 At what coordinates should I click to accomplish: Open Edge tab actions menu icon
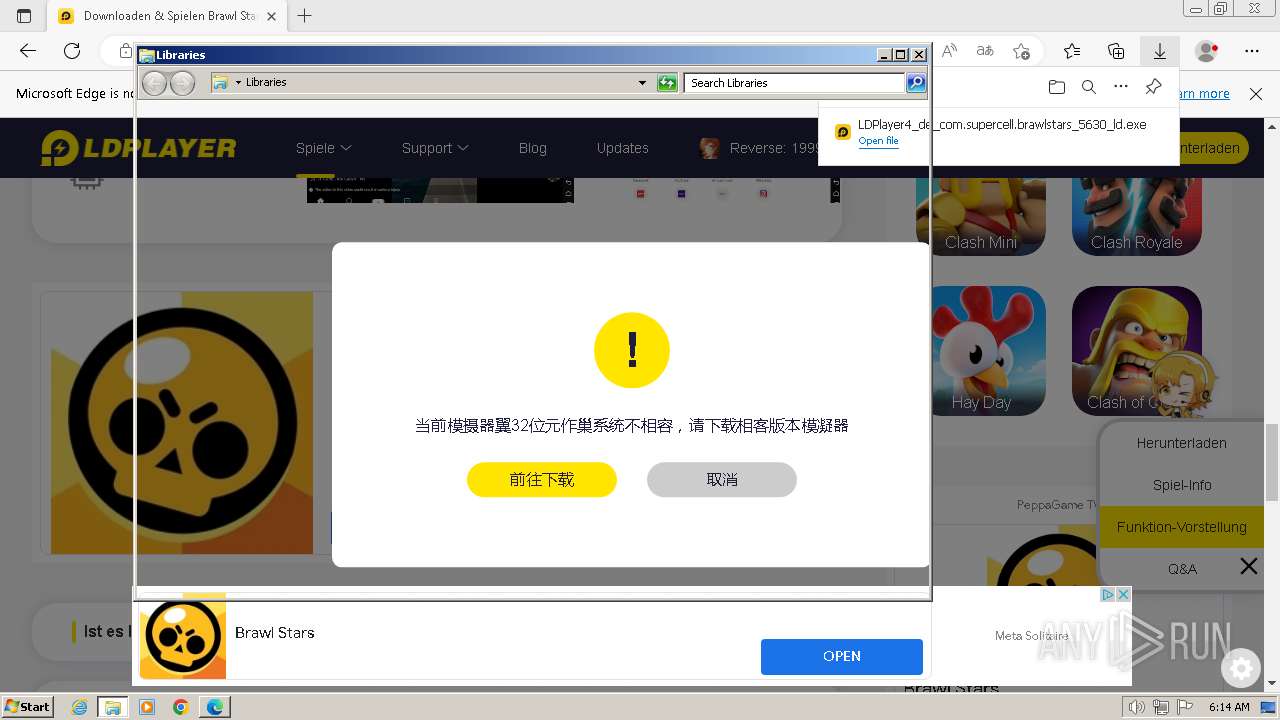pos(24,16)
